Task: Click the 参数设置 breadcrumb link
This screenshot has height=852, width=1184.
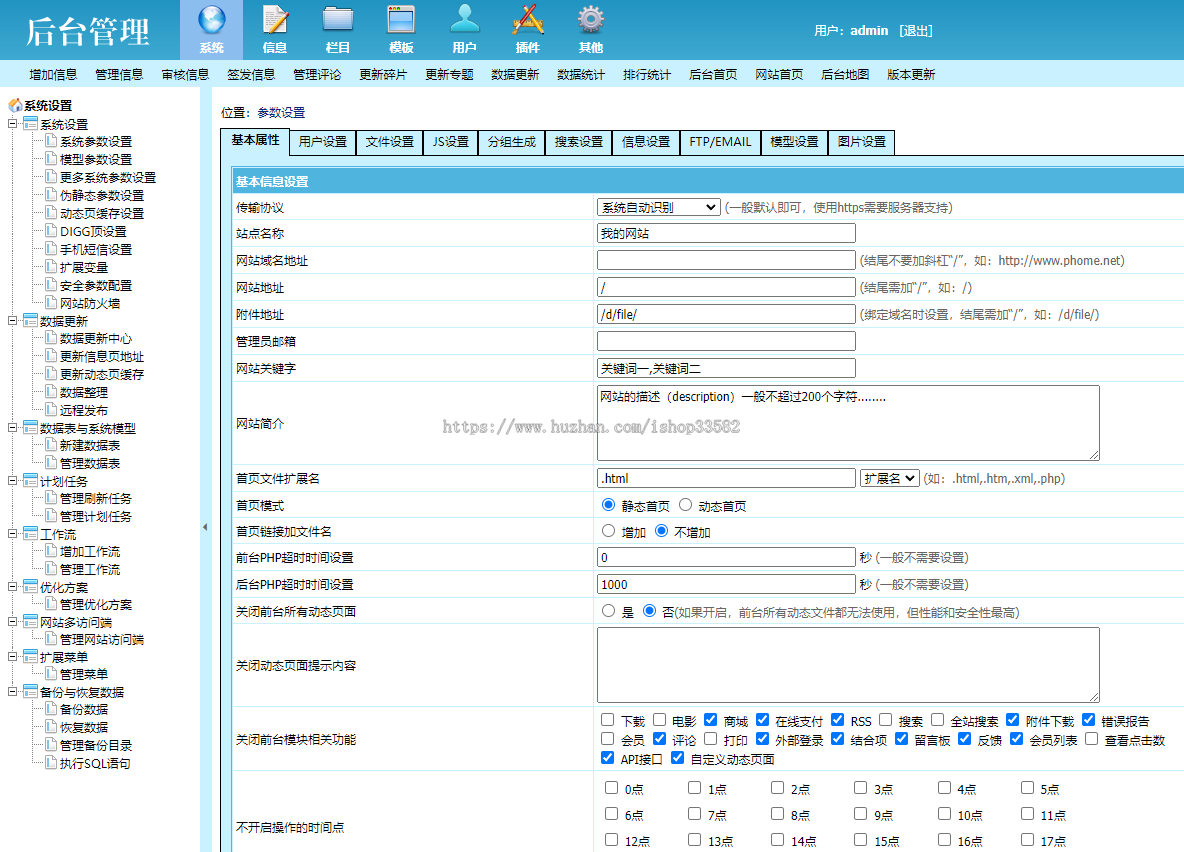Action: tap(281, 112)
